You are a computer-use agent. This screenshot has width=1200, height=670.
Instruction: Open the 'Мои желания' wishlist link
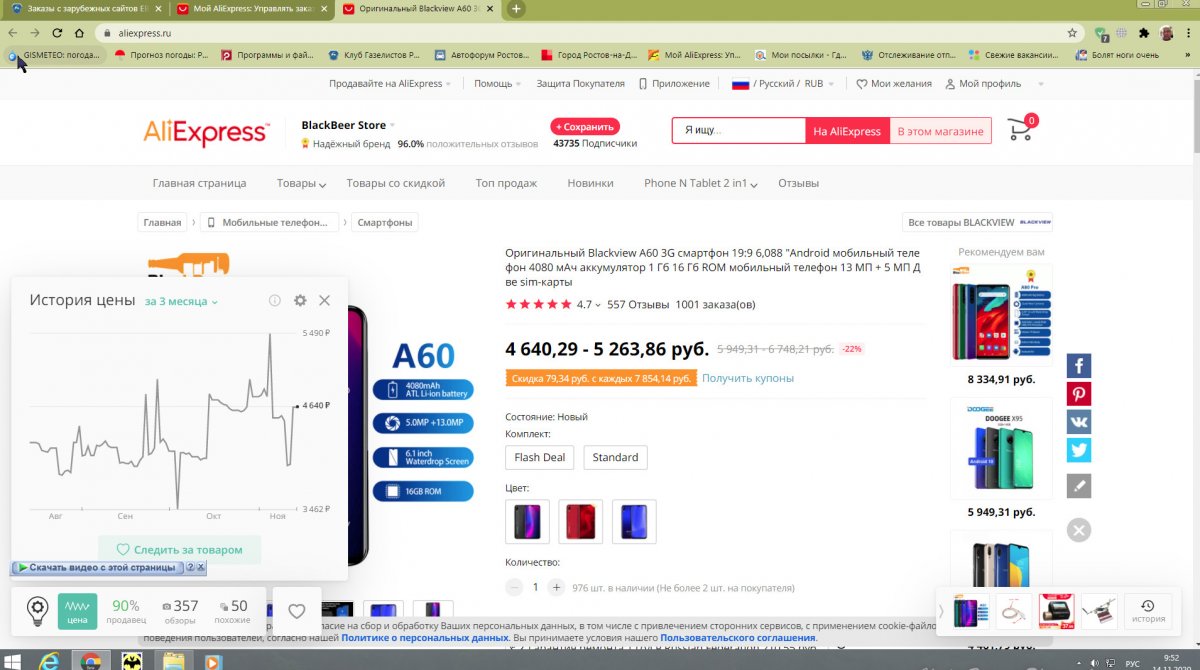click(x=894, y=84)
